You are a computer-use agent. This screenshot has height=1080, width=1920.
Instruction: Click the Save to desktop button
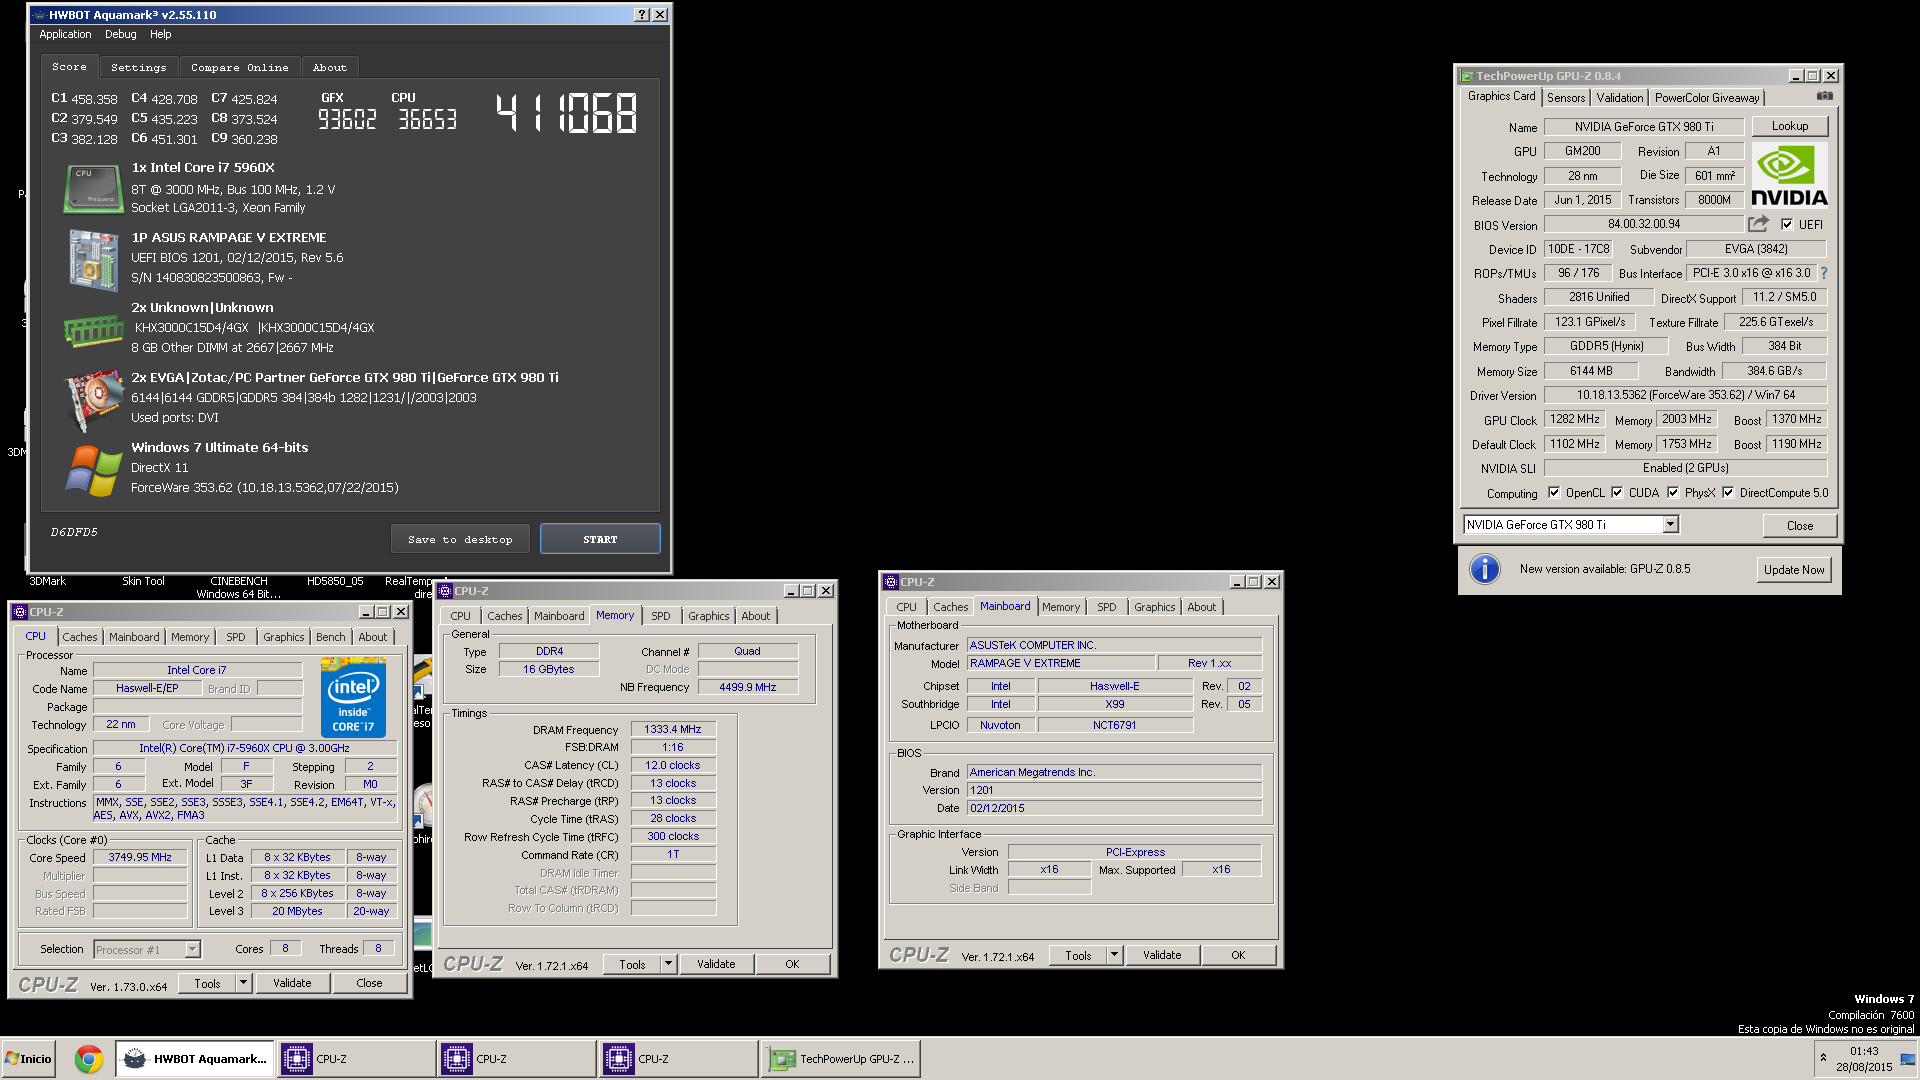click(460, 539)
